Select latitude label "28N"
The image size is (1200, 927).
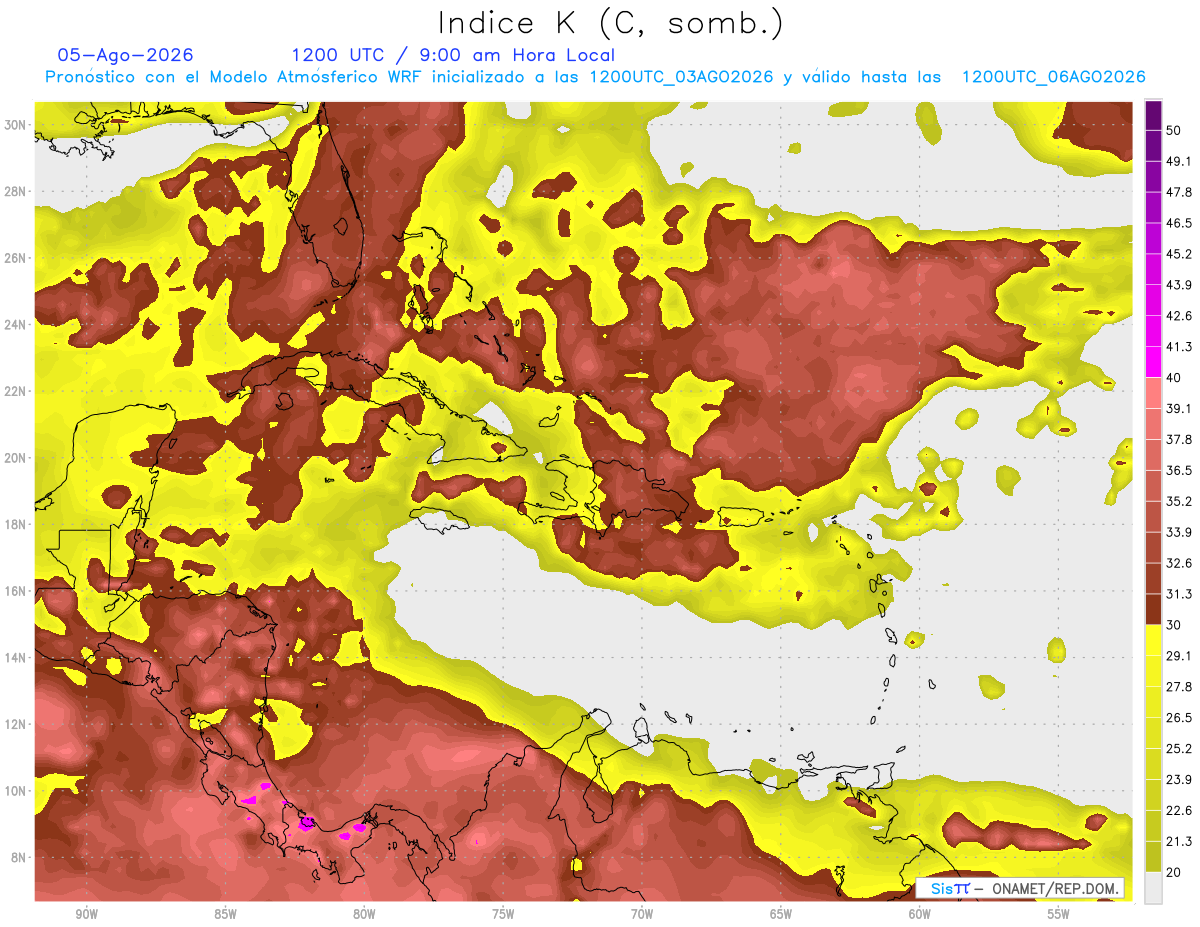tap(17, 191)
